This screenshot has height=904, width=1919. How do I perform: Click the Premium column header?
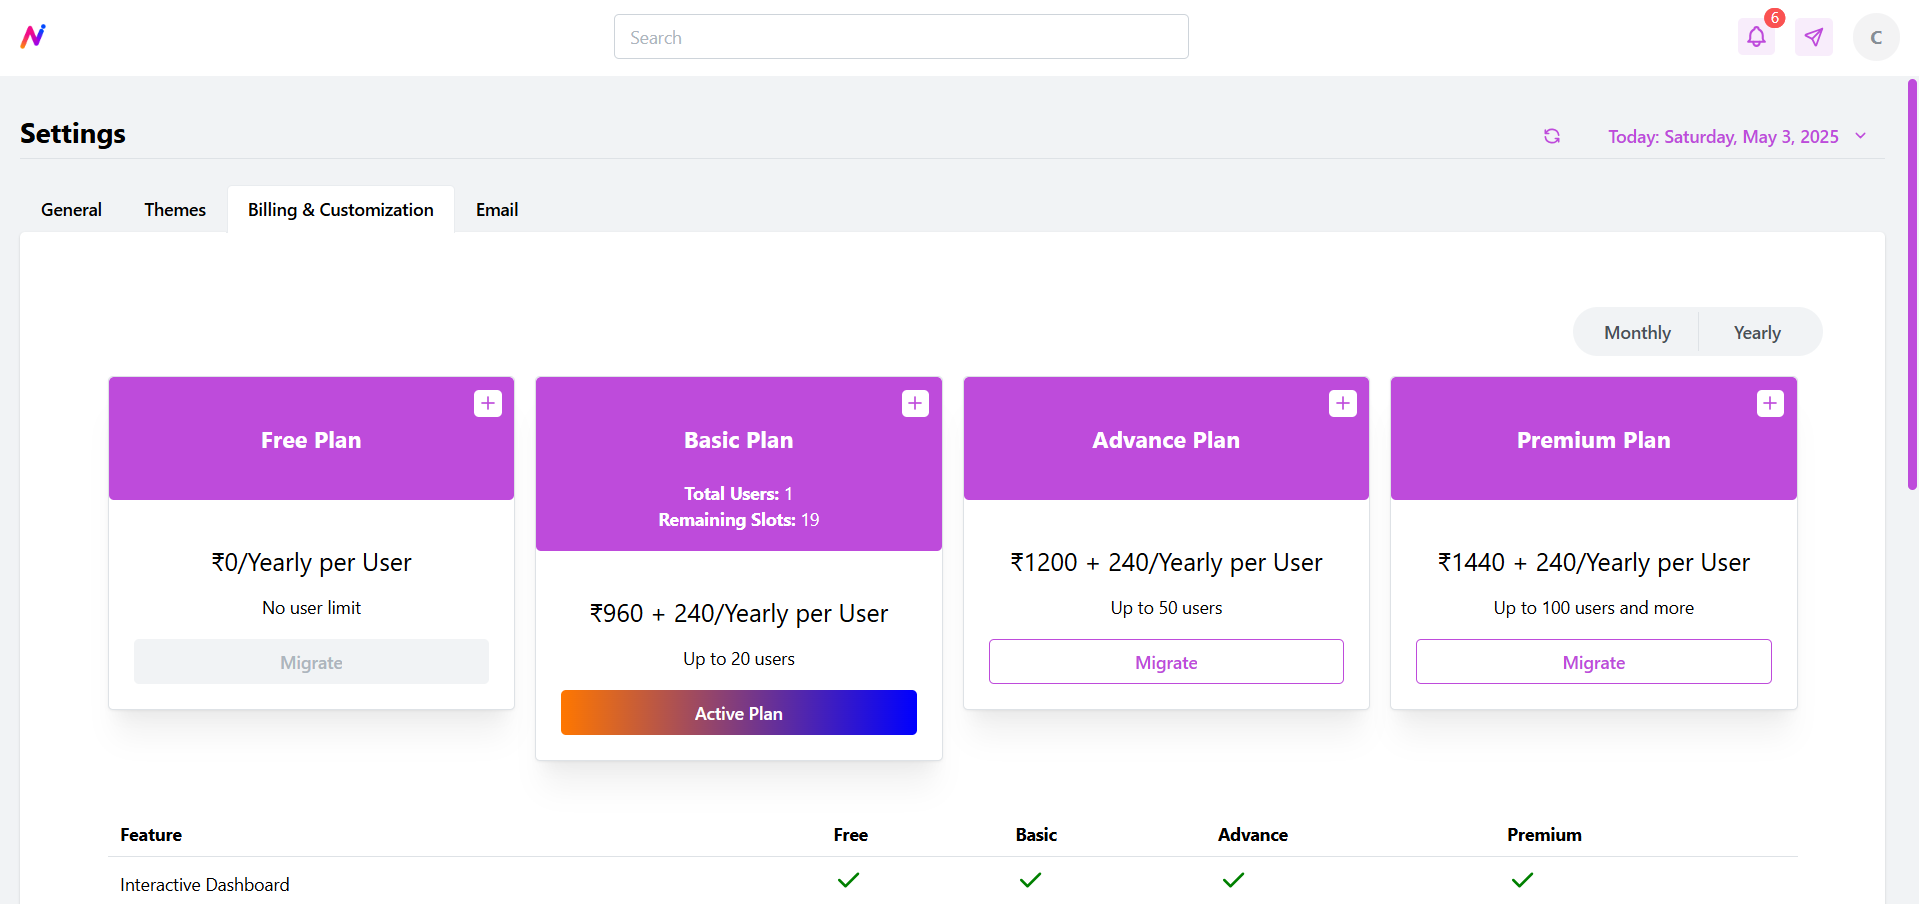1545,835
